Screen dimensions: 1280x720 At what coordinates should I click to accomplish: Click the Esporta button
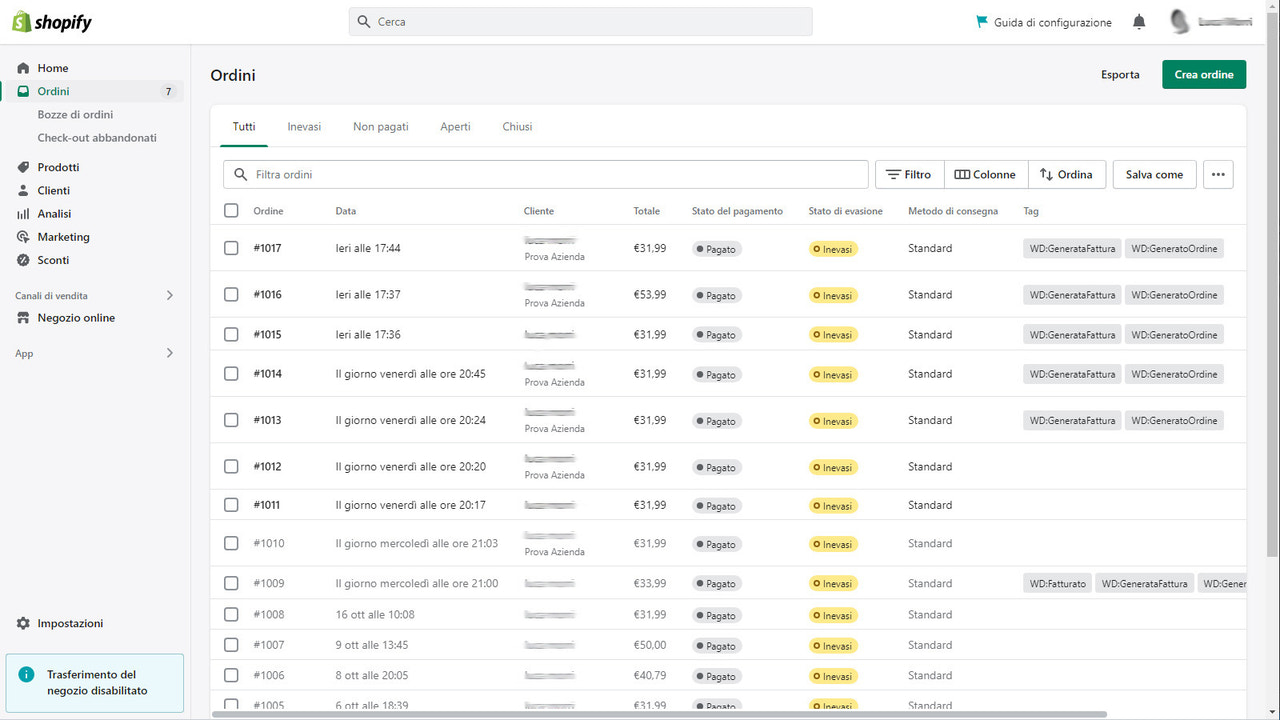pyautogui.click(x=1120, y=74)
